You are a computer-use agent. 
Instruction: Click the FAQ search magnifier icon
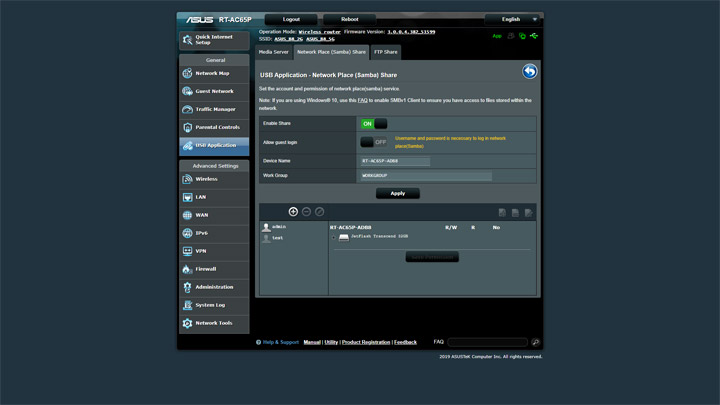click(x=535, y=342)
